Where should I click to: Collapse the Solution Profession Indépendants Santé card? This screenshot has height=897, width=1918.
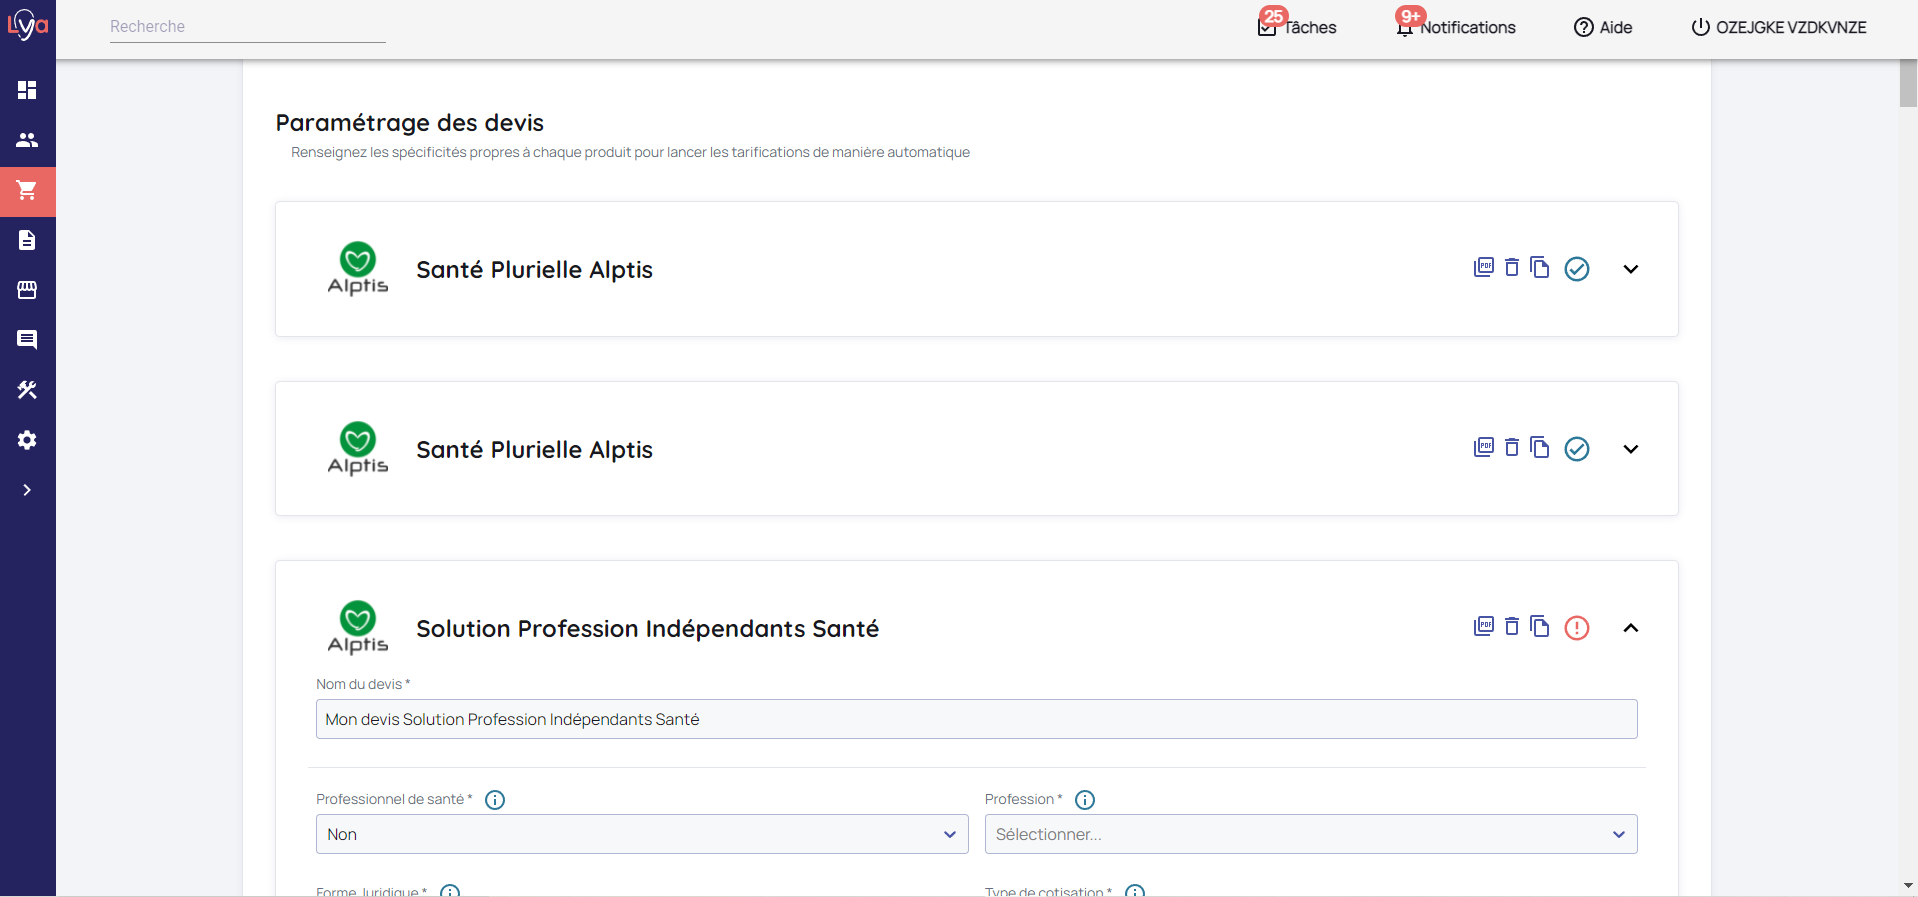(x=1631, y=628)
